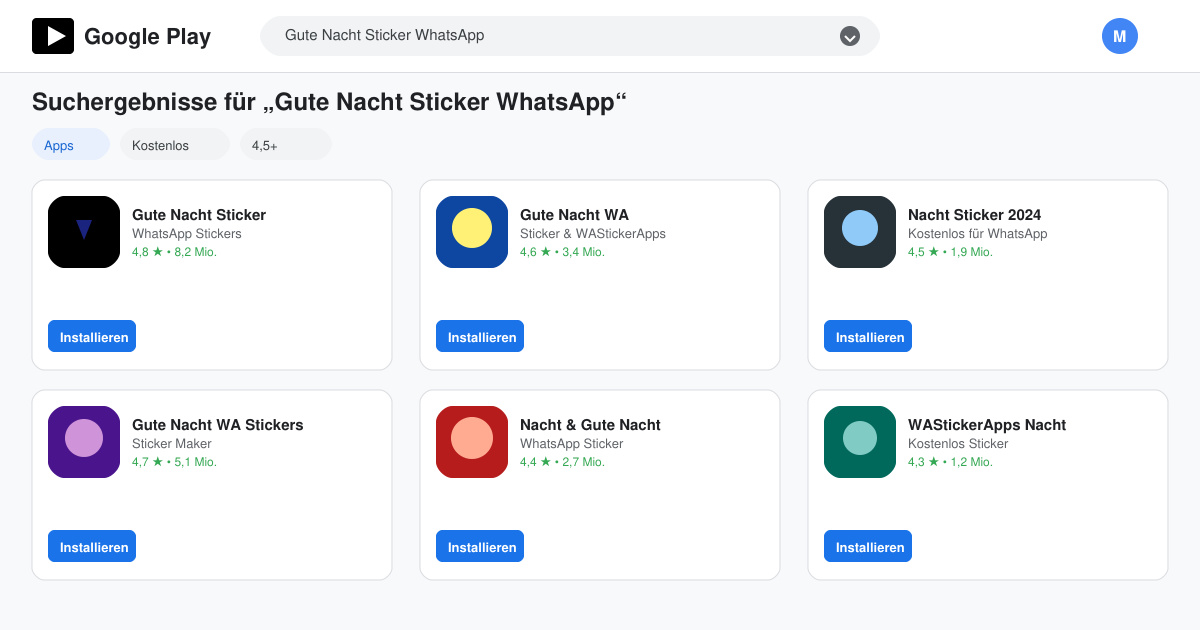
Task: Click the 4,6 star 3,4 Mio. rating
Action: (x=562, y=252)
